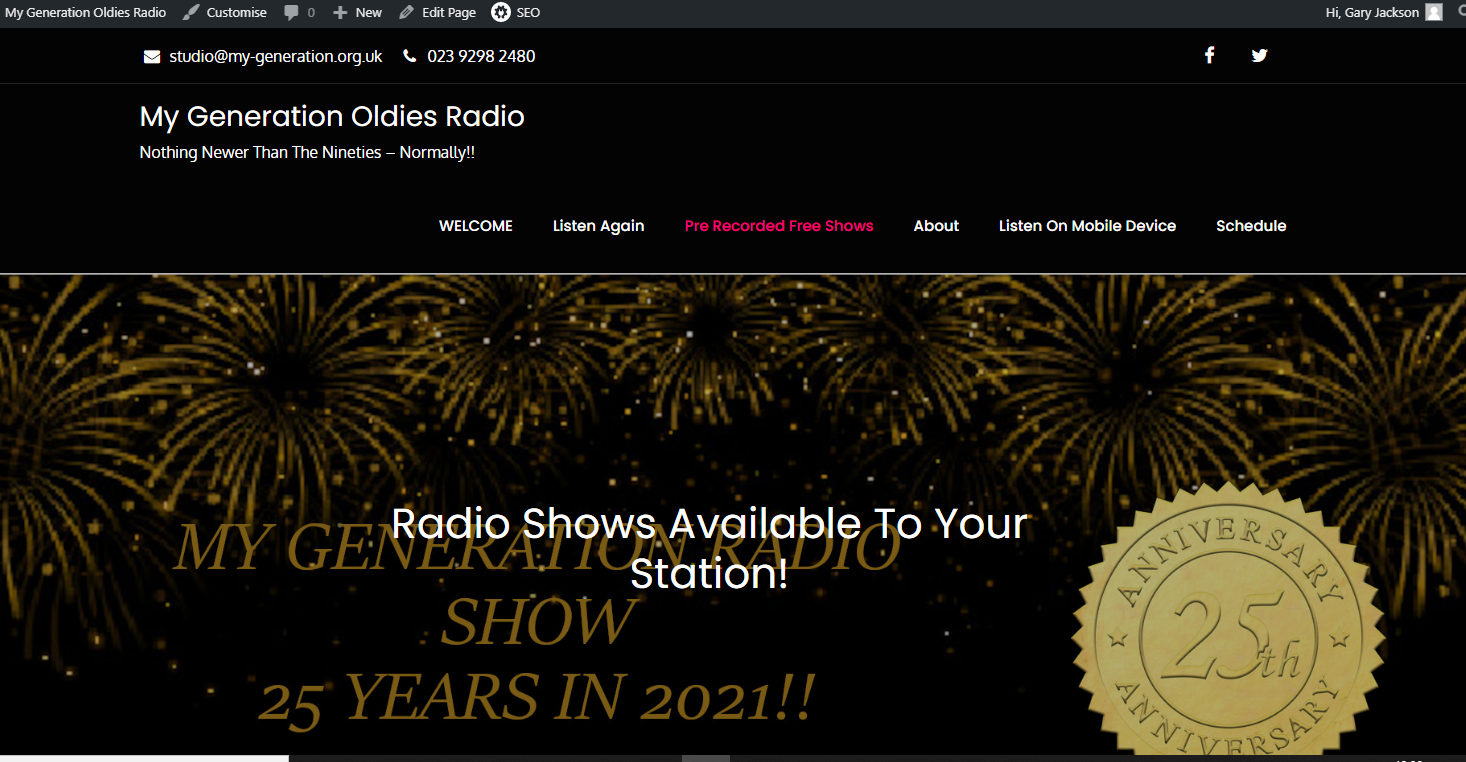Open the WELCOME menu item

(x=476, y=226)
